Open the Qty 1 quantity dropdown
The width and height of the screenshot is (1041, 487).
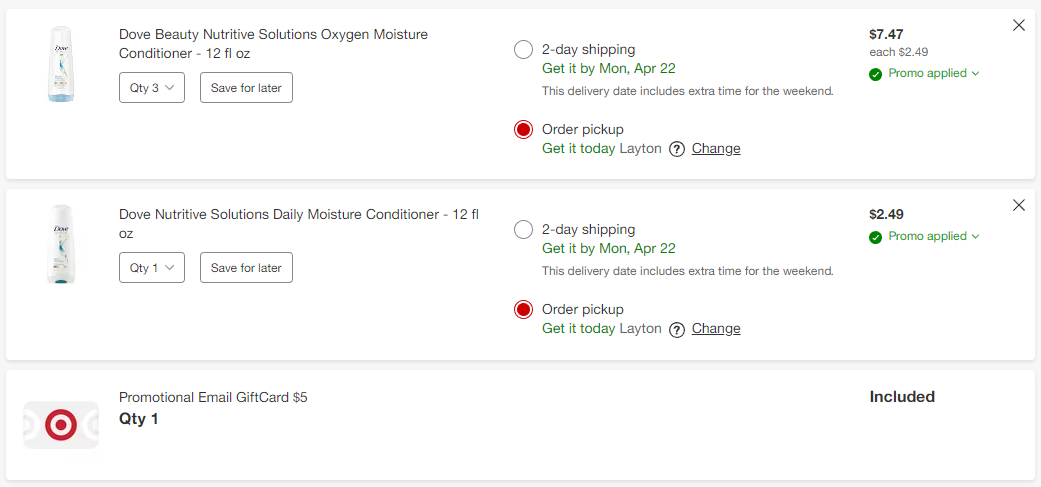(152, 268)
